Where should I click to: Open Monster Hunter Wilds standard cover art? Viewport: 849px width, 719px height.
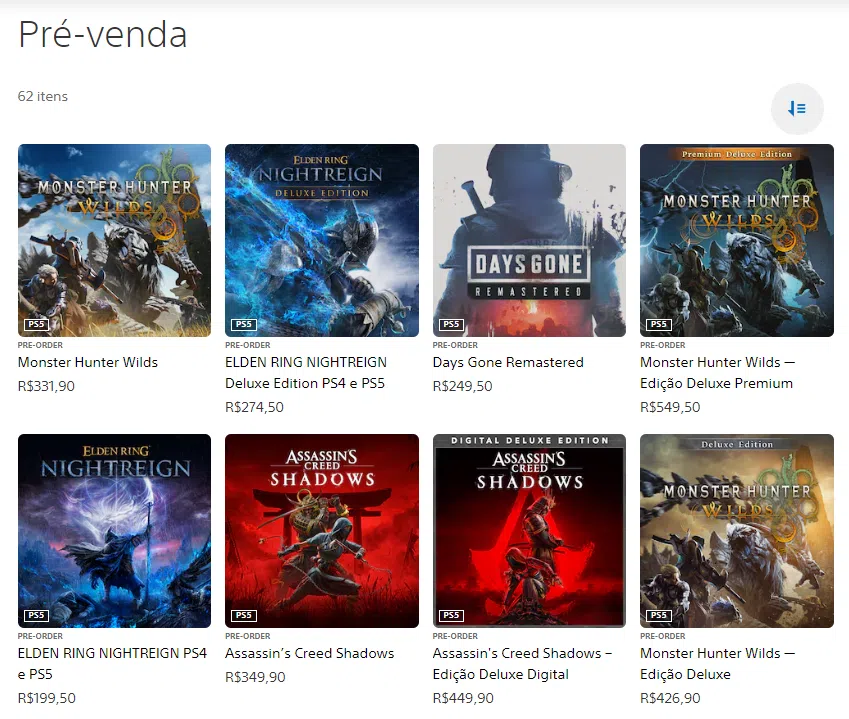(x=114, y=240)
